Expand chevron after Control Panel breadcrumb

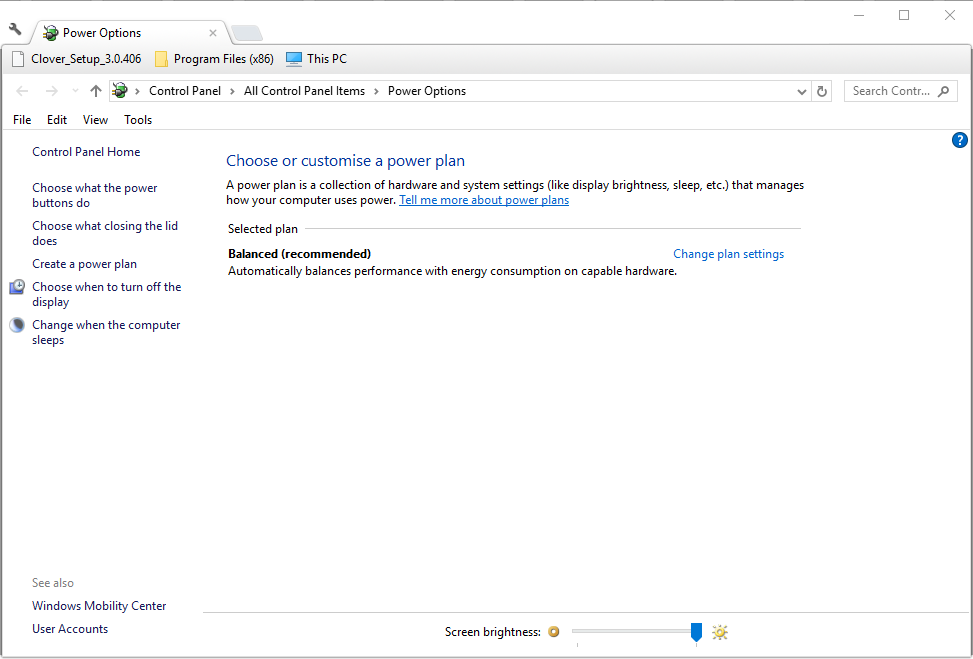[232, 91]
